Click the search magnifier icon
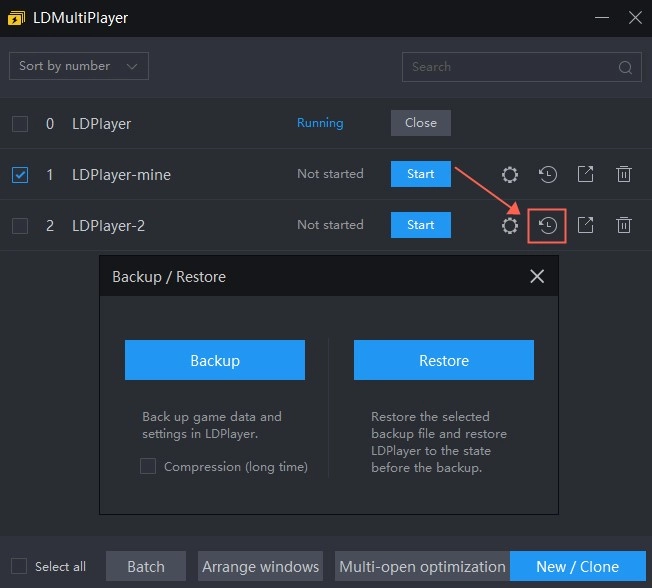The height and width of the screenshot is (588, 652). click(x=625, y=67)
